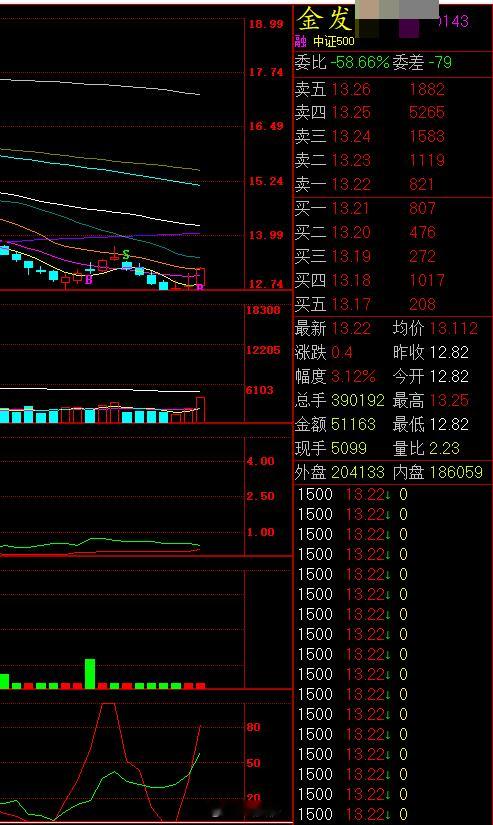This screenshot has height=825, width=493.
Task: Click the green S sell signal marker
Action: pyautogui.click(x=126, y=255)
